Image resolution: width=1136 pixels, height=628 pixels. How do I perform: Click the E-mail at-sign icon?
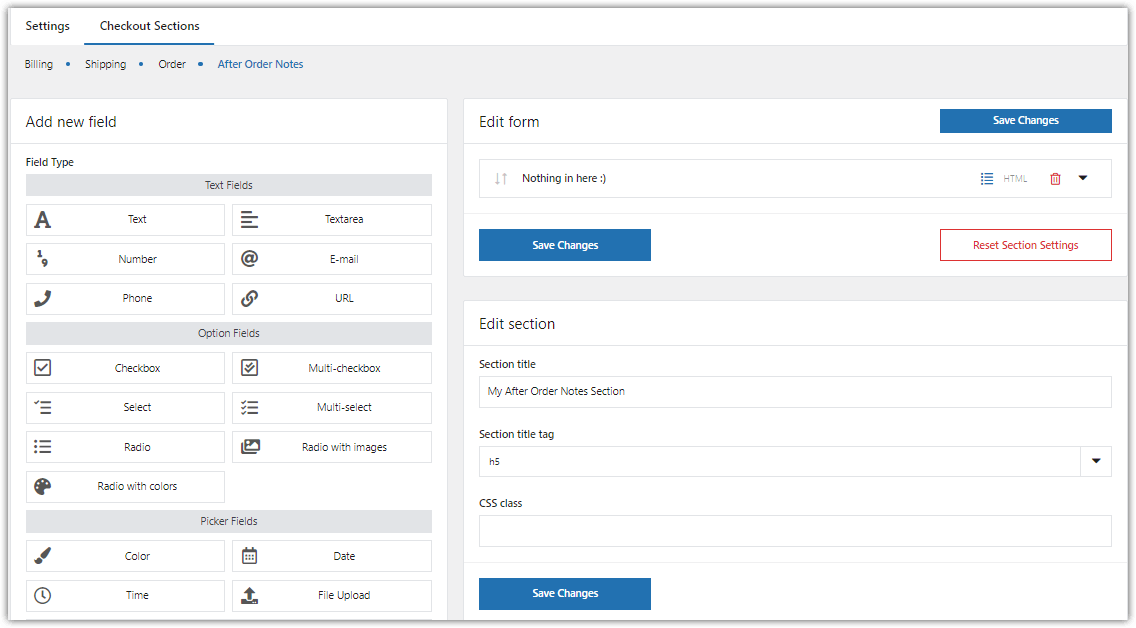click(249, 259)
